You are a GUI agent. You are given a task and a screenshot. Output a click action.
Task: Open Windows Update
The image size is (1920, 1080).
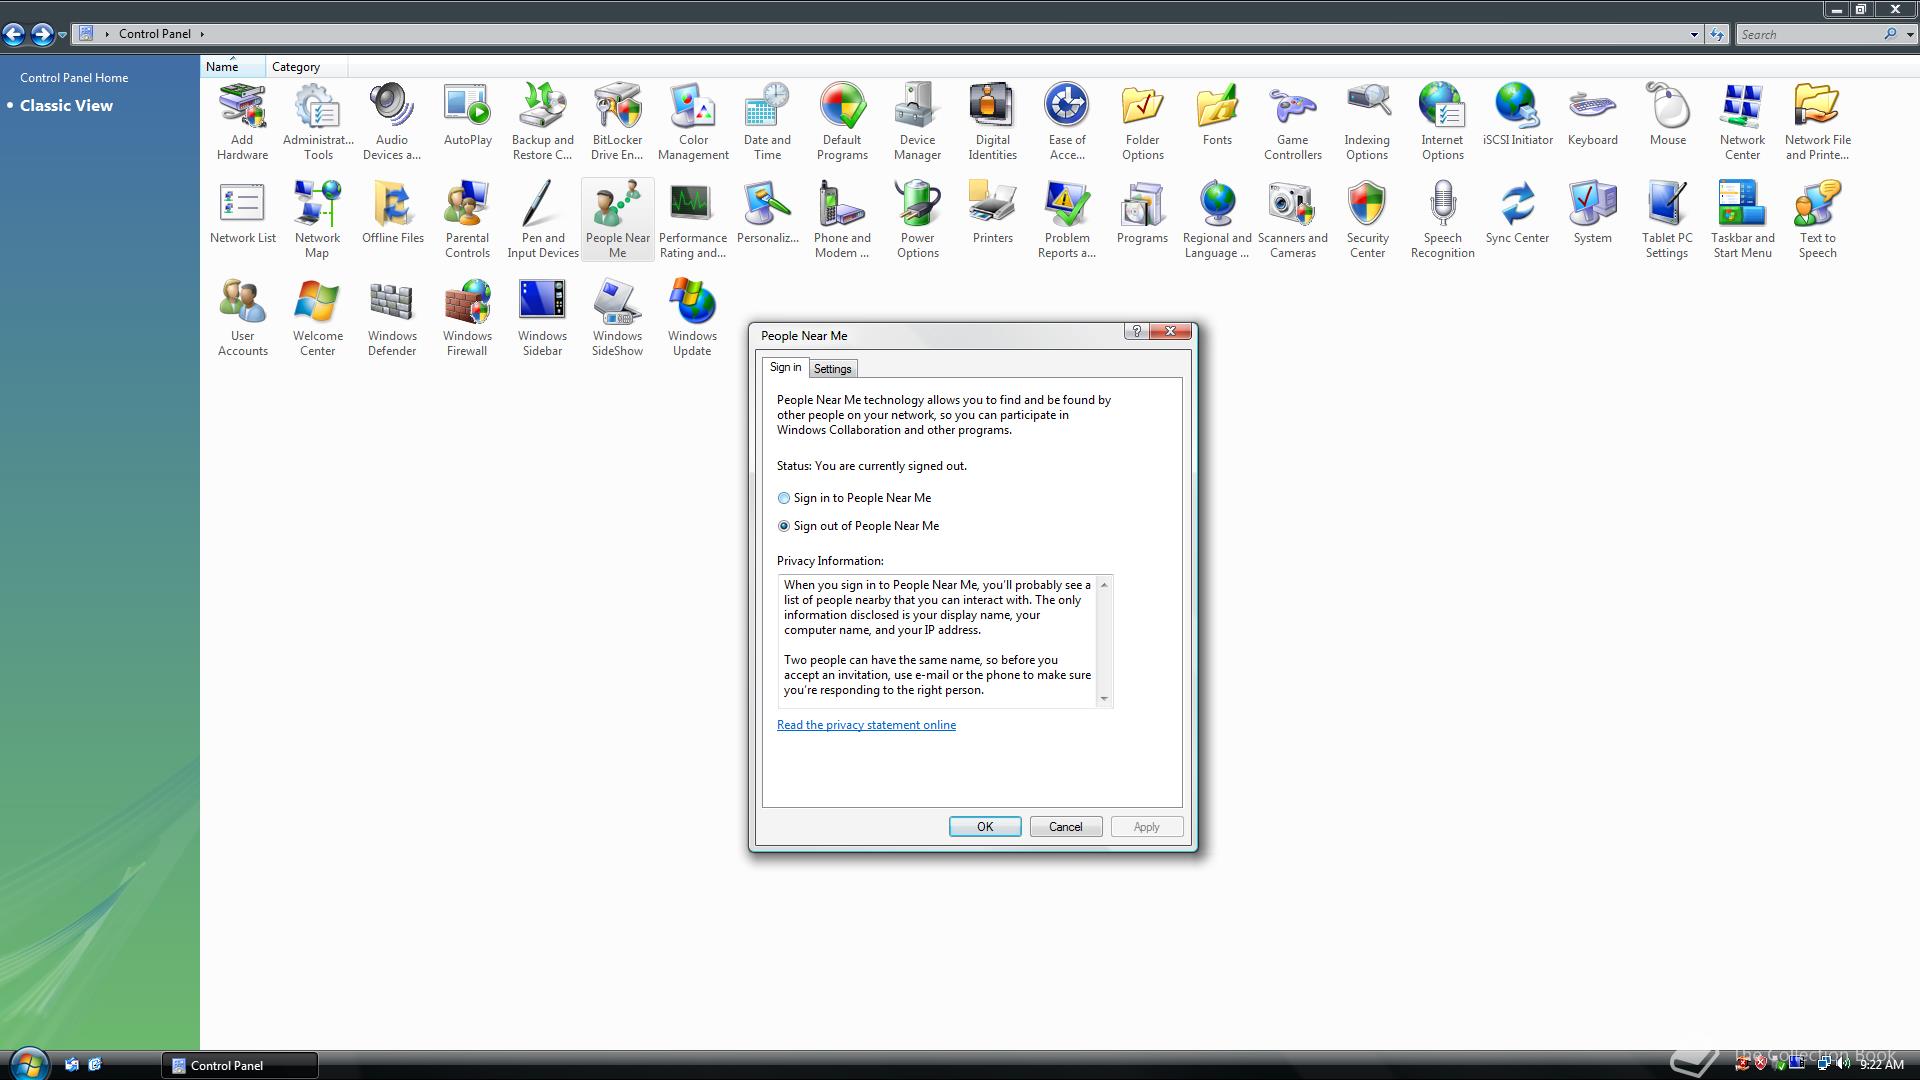point(692,317)
